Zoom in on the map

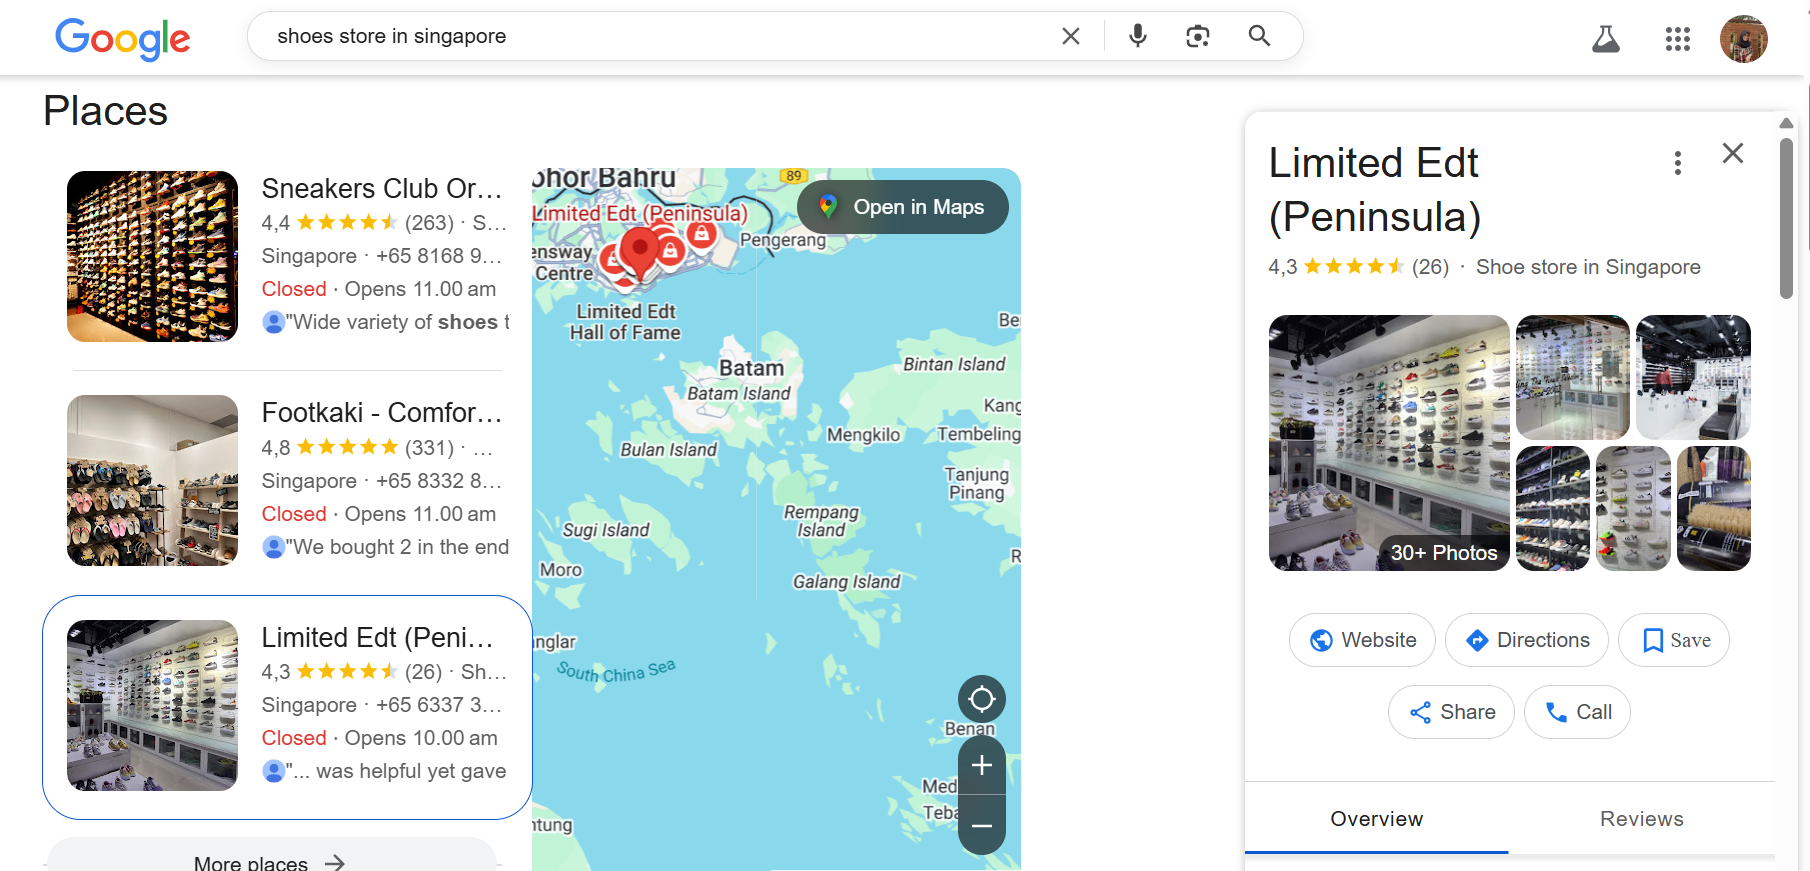coord(981,766)
